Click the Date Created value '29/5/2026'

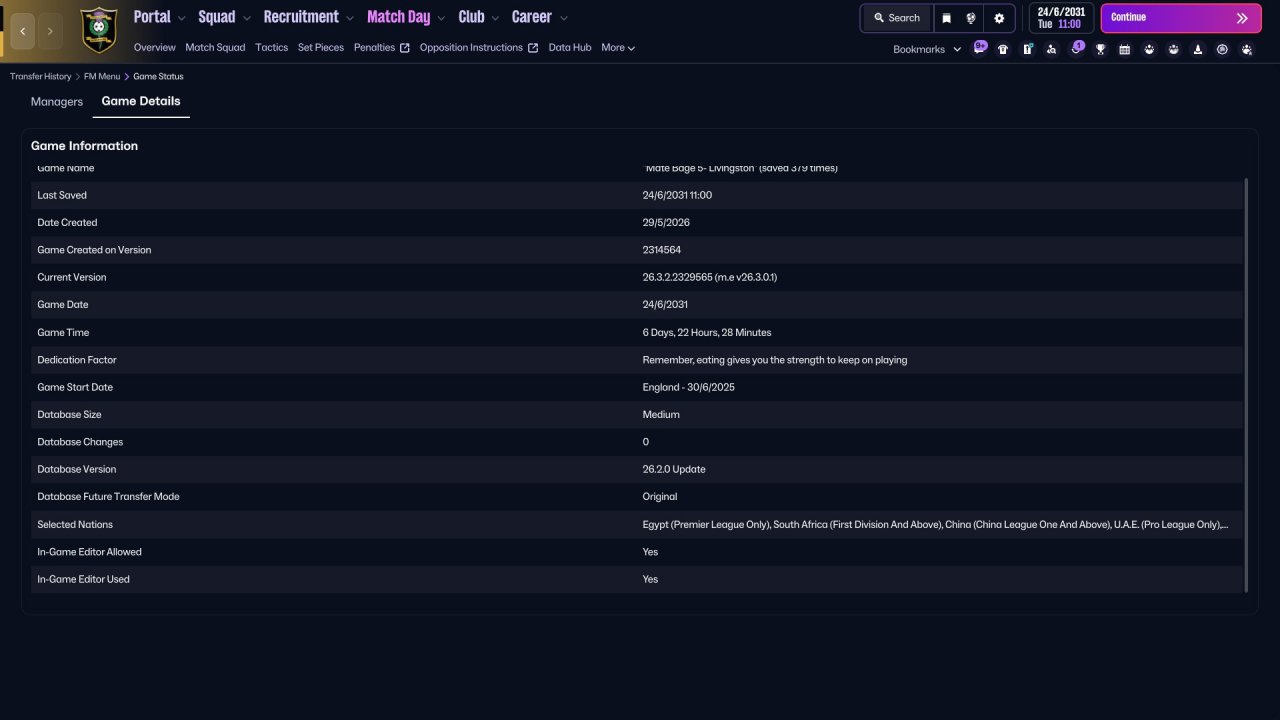point(666,222)
